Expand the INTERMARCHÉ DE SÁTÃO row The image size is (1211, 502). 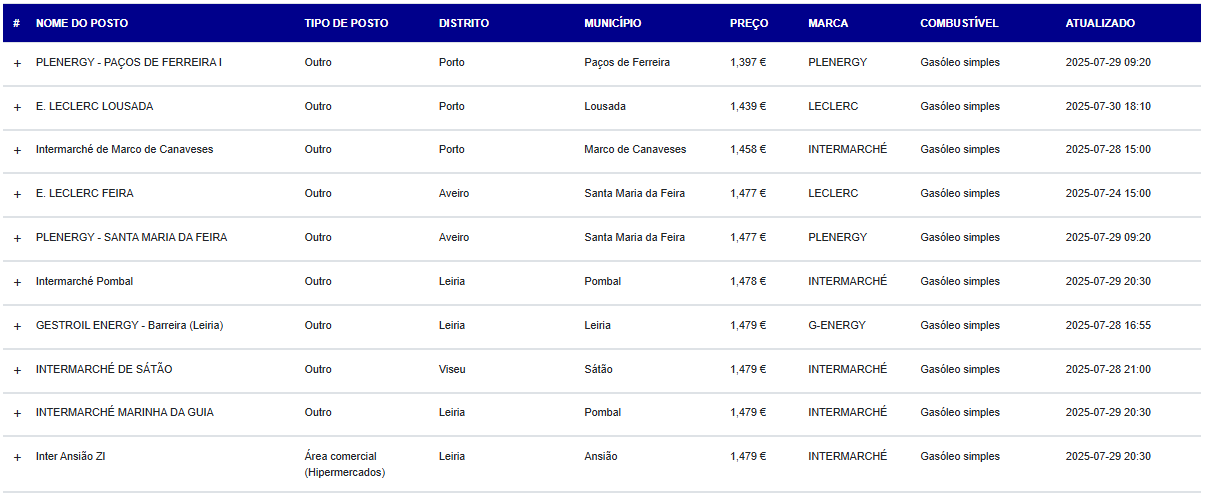tap(17, 370)
